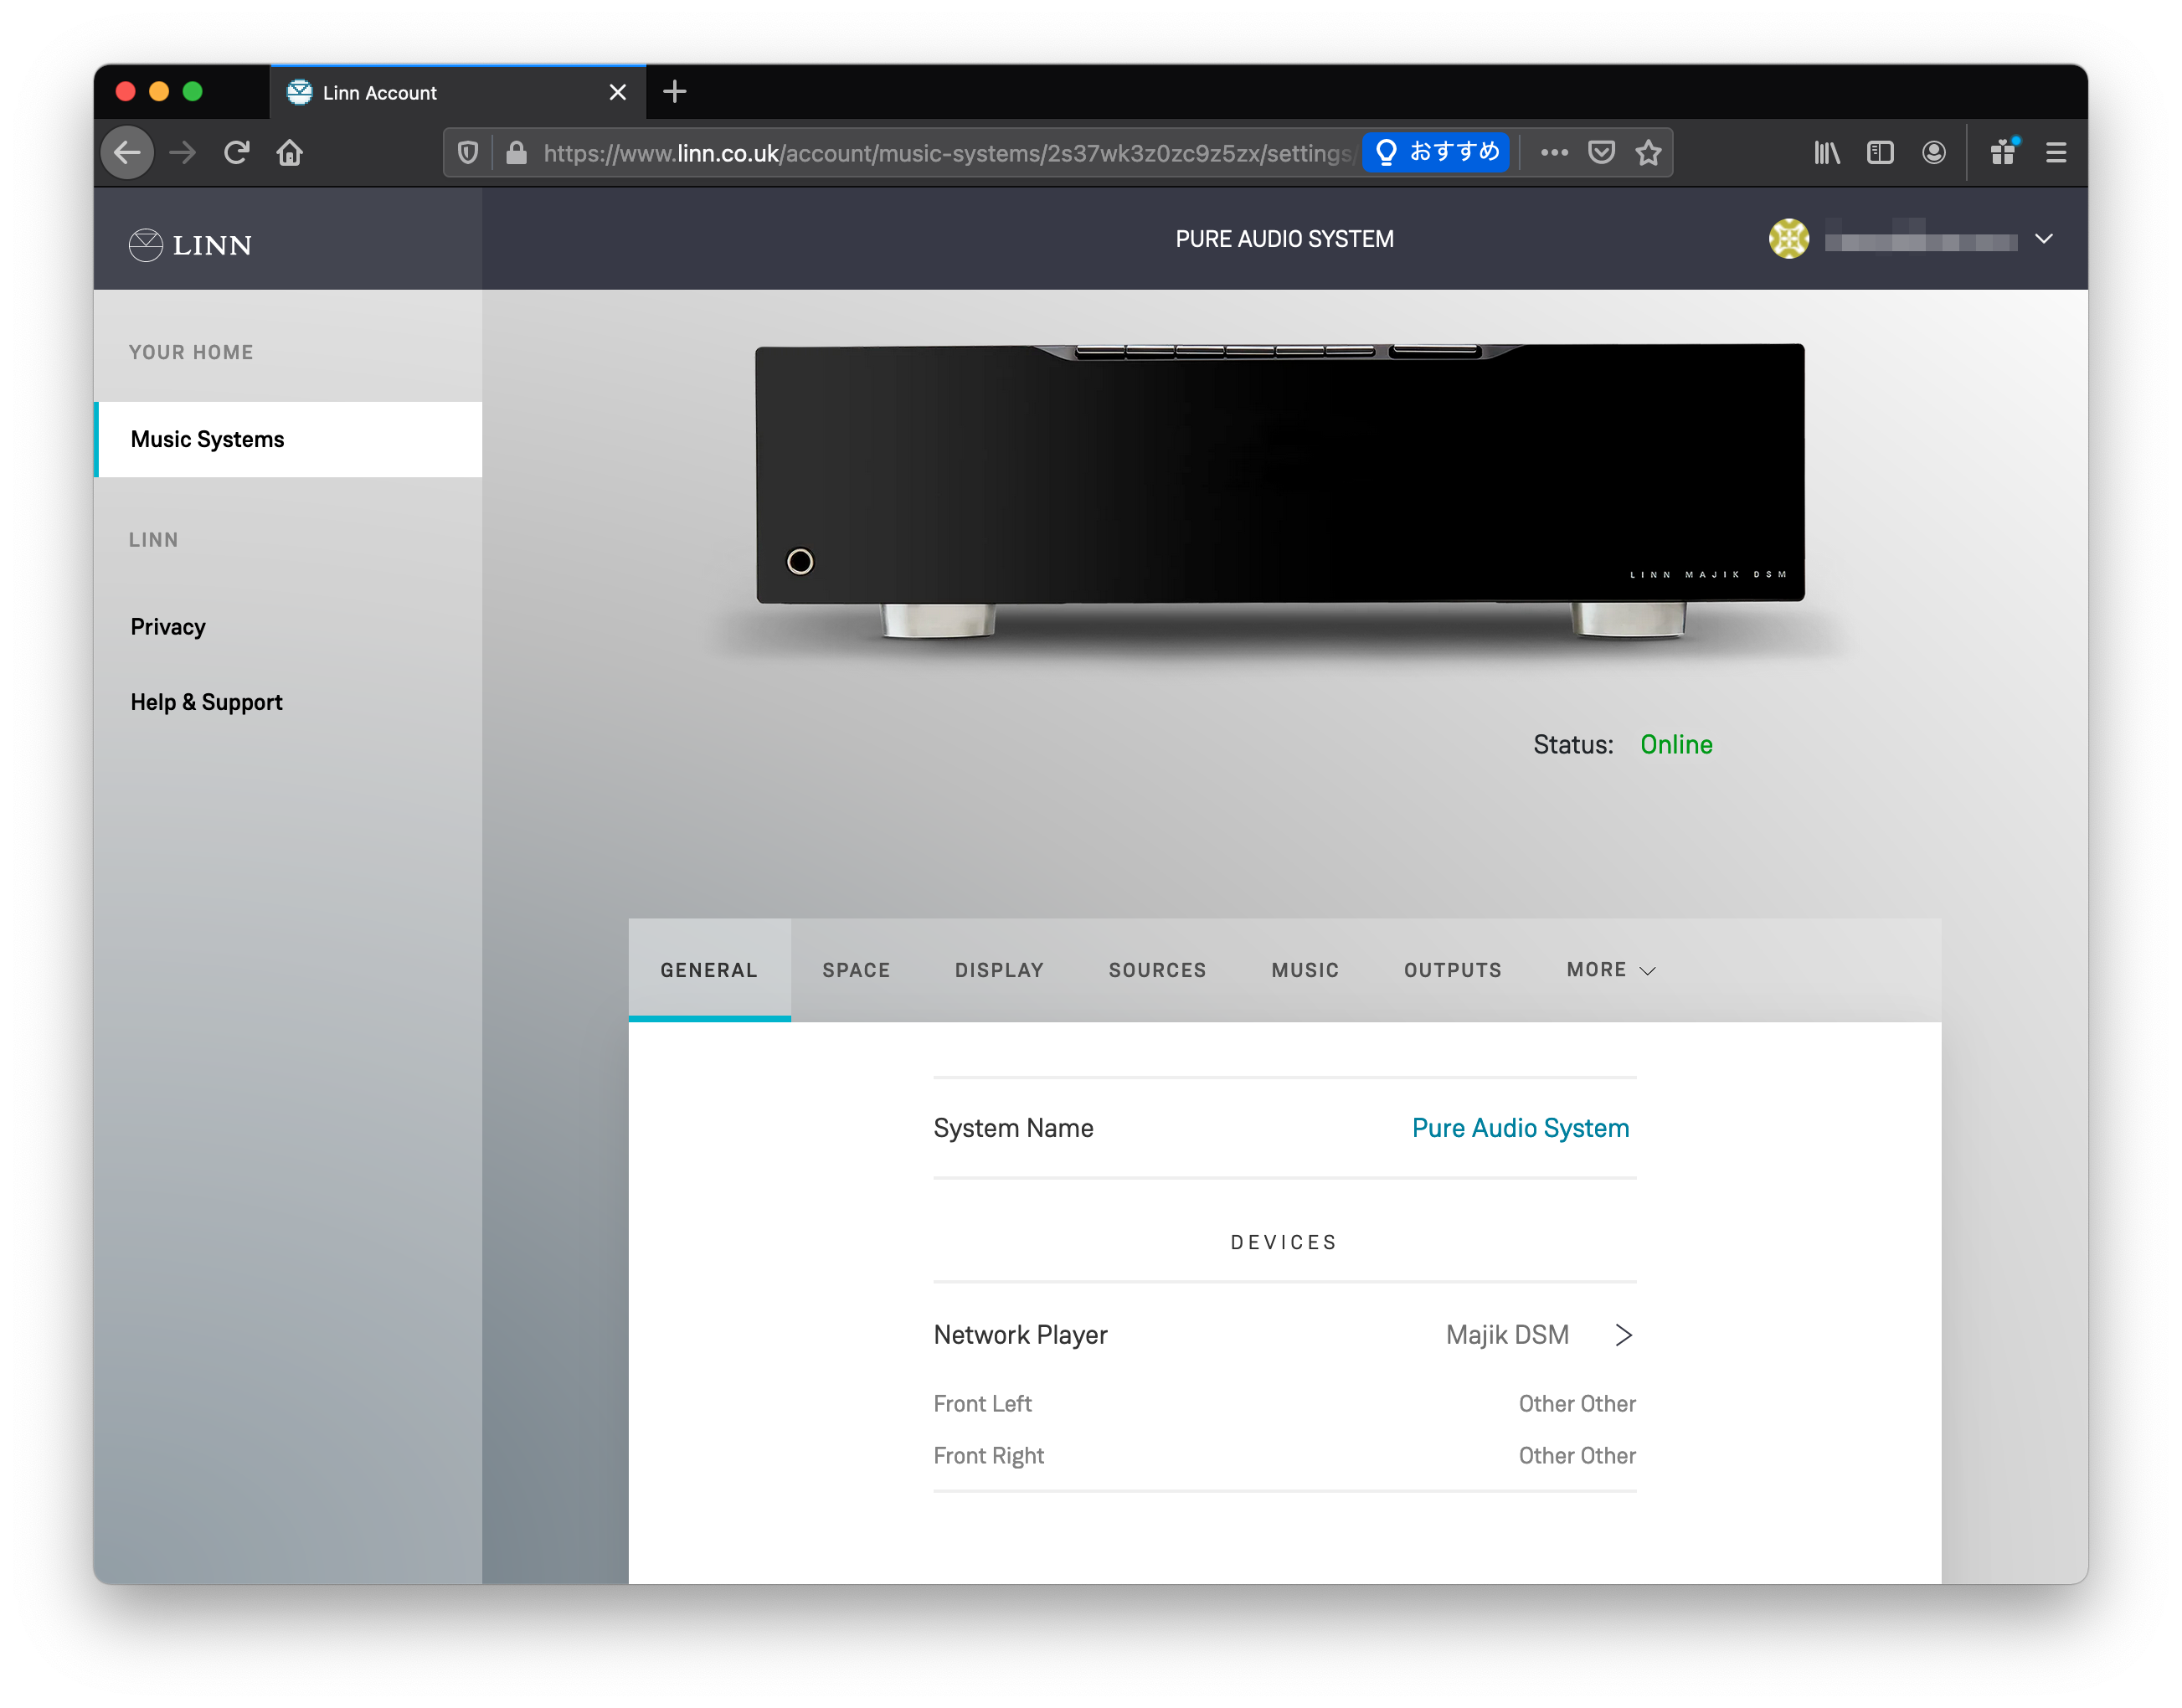This screenshot has height=1708, width=2182.
Task: Switch to the DISPLAY tab
Action: click(998, 969)
